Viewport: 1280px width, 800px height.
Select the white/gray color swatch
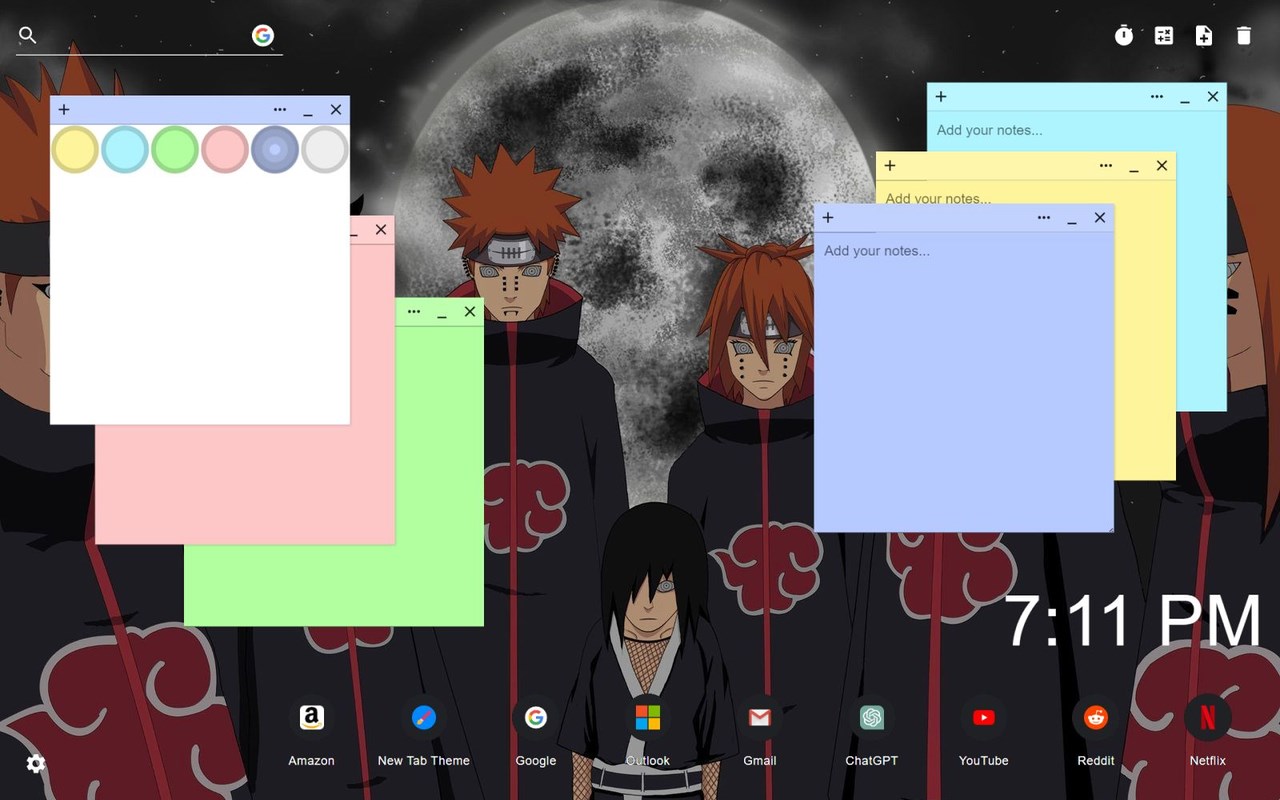tap(325, 149)
